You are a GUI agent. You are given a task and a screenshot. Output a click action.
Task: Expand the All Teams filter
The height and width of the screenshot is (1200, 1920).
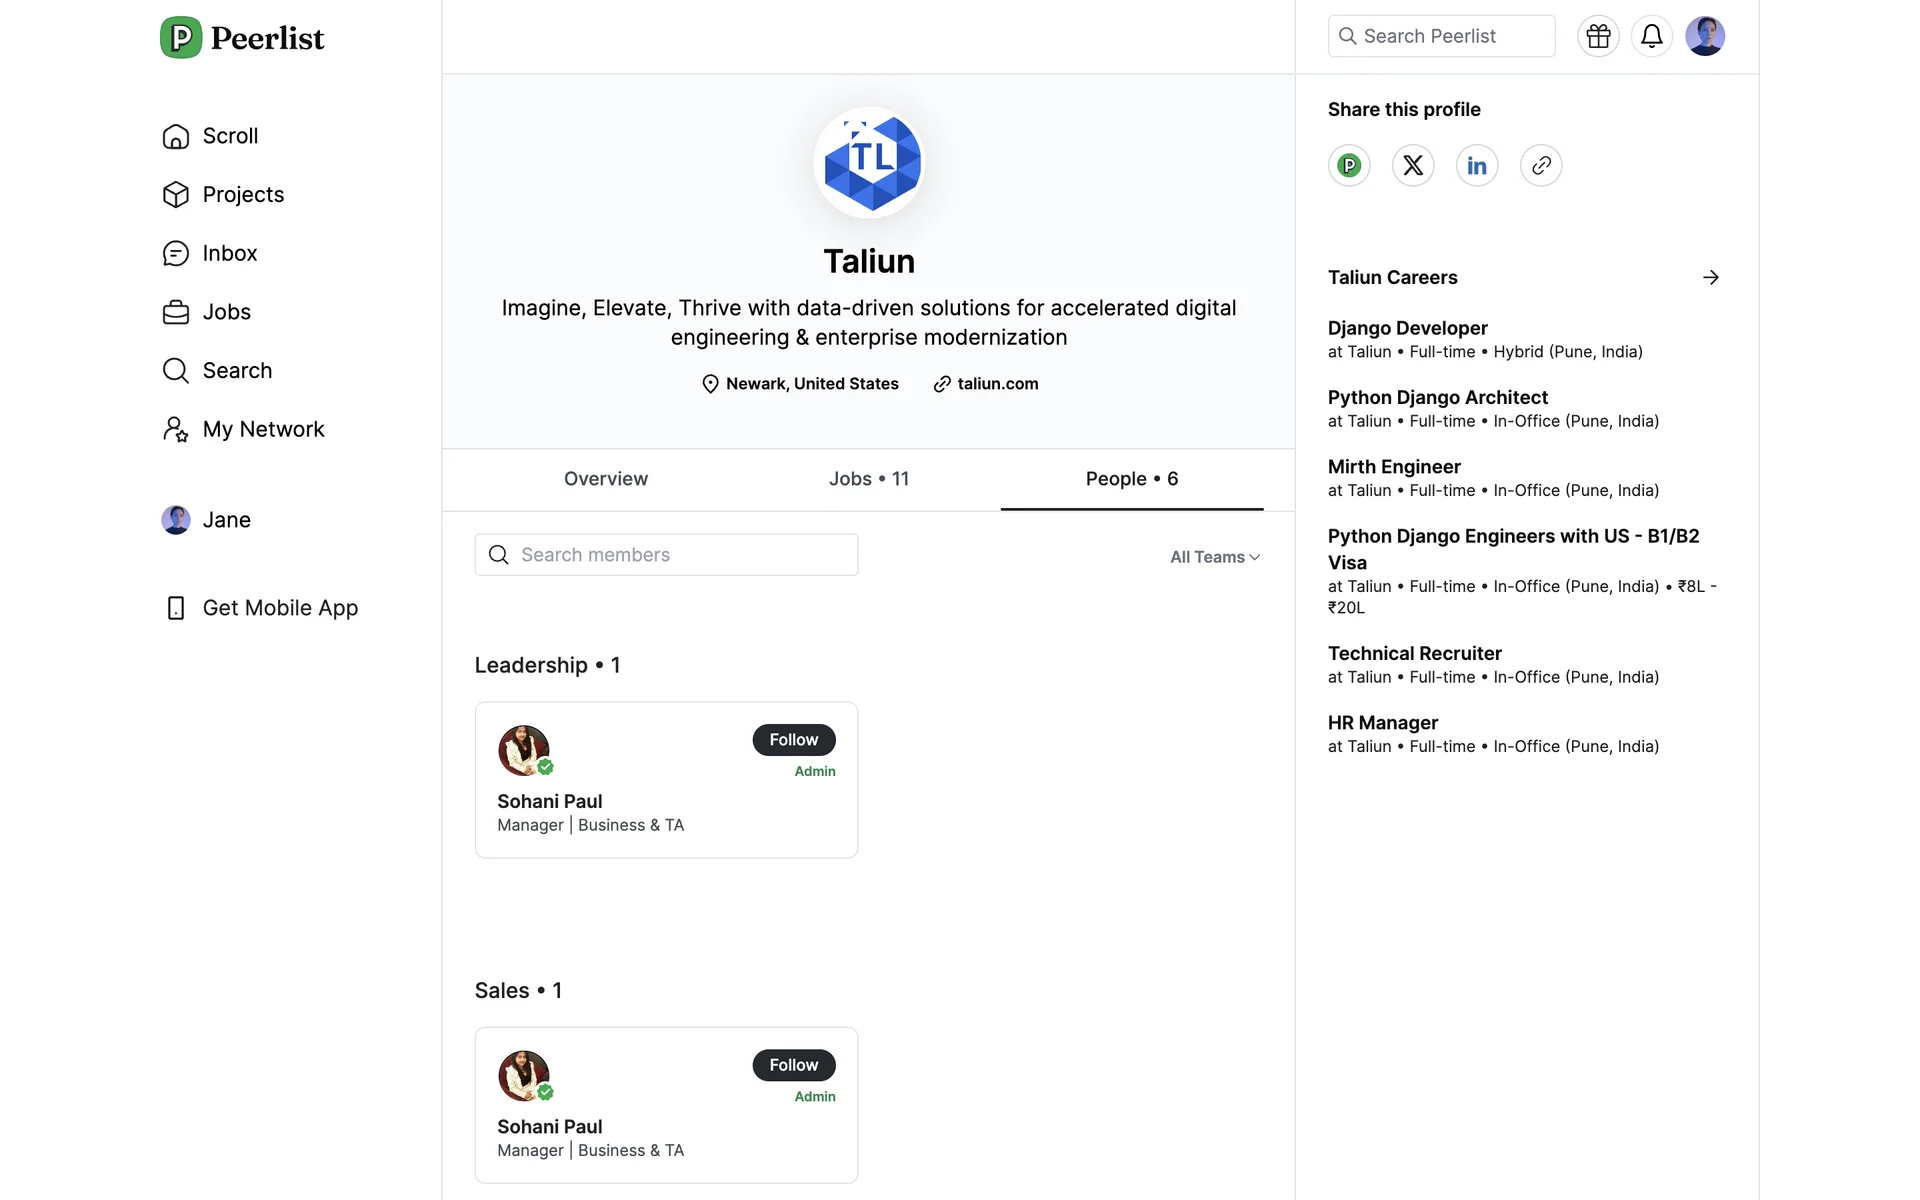click(1214, 556)
